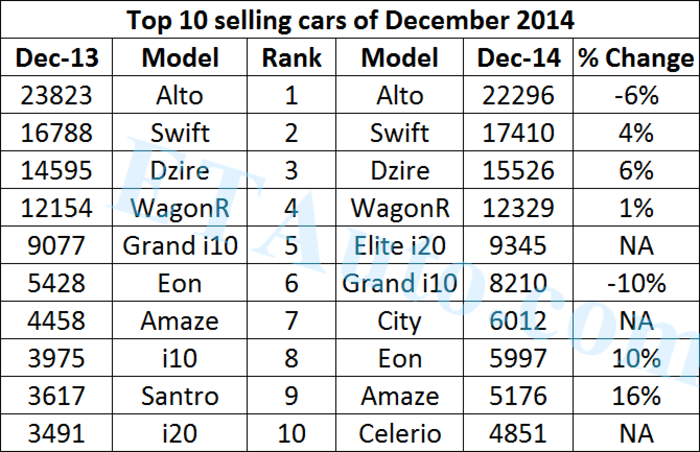
Task: Click the Dec-14 column header
Action: coord(520,59)
